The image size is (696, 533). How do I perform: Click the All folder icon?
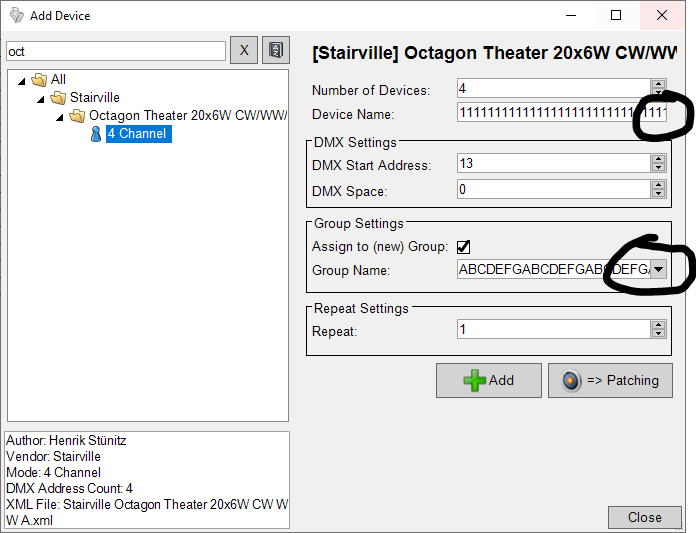39,80
